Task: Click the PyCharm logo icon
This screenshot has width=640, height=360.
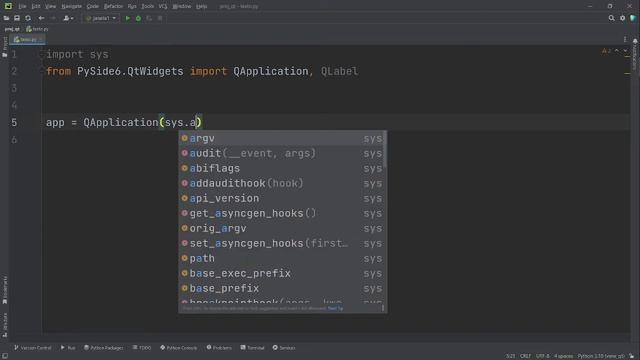Action: click(x=8, y=6)
